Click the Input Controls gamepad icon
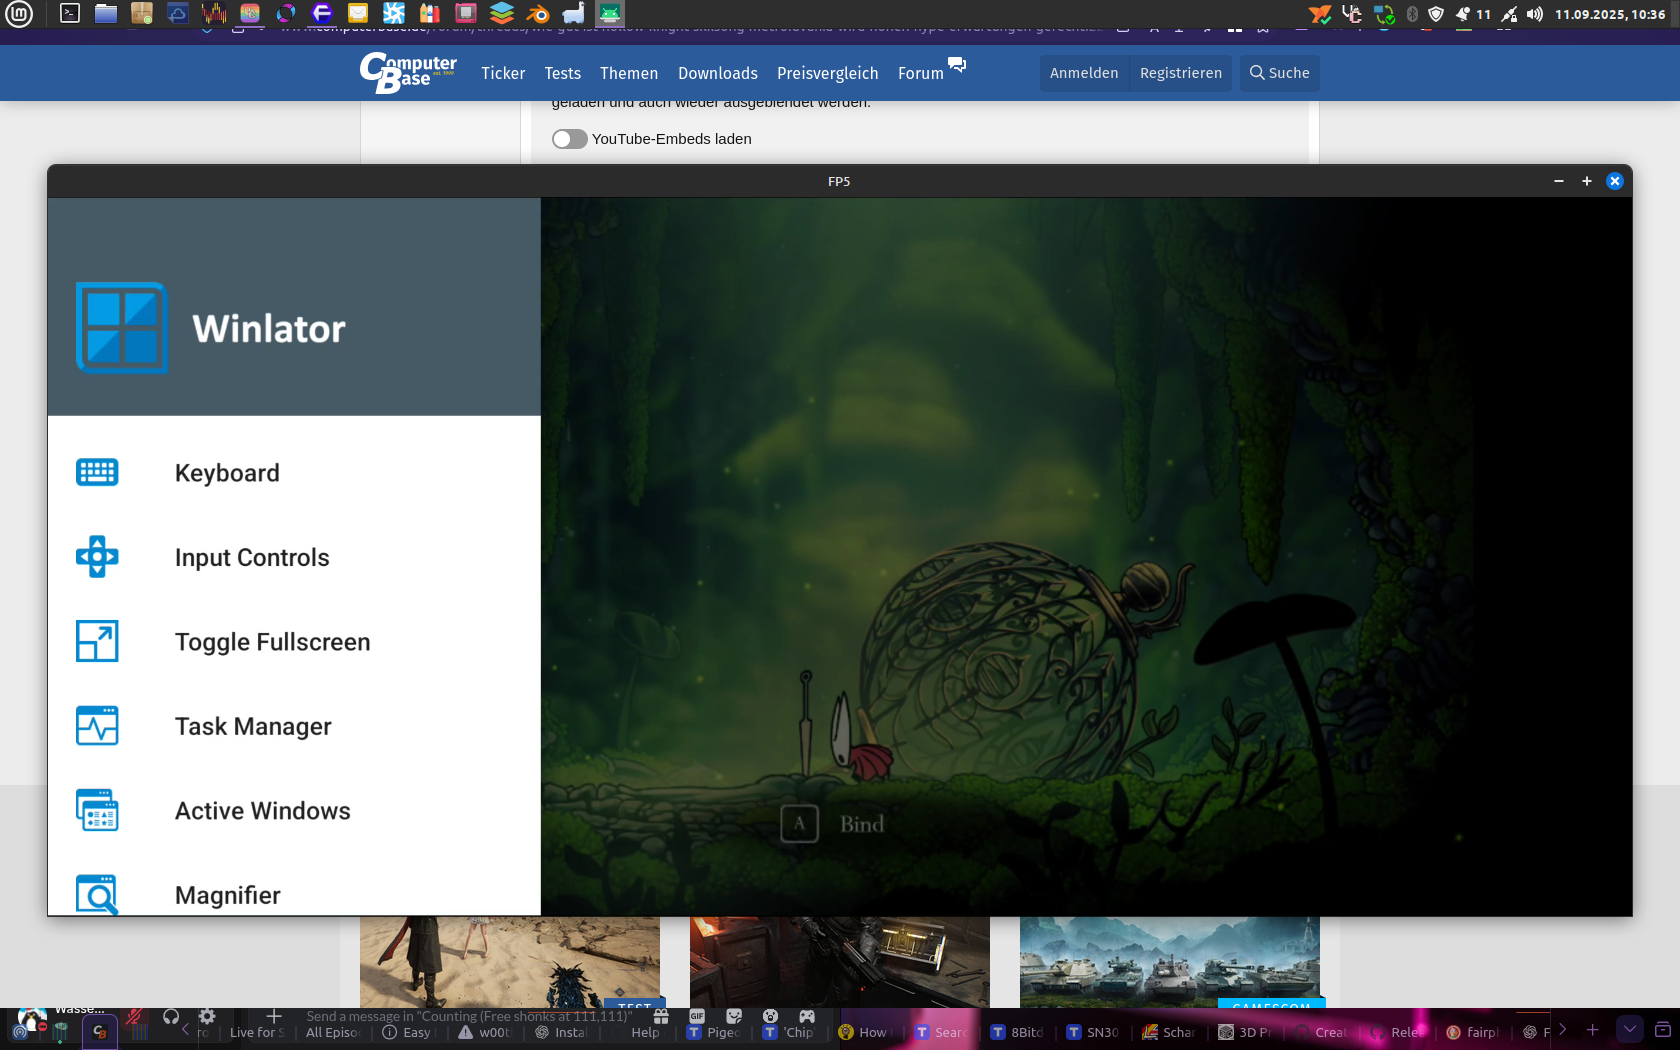The width and height of the screenshot is (1680, 1050). point(97,557)
